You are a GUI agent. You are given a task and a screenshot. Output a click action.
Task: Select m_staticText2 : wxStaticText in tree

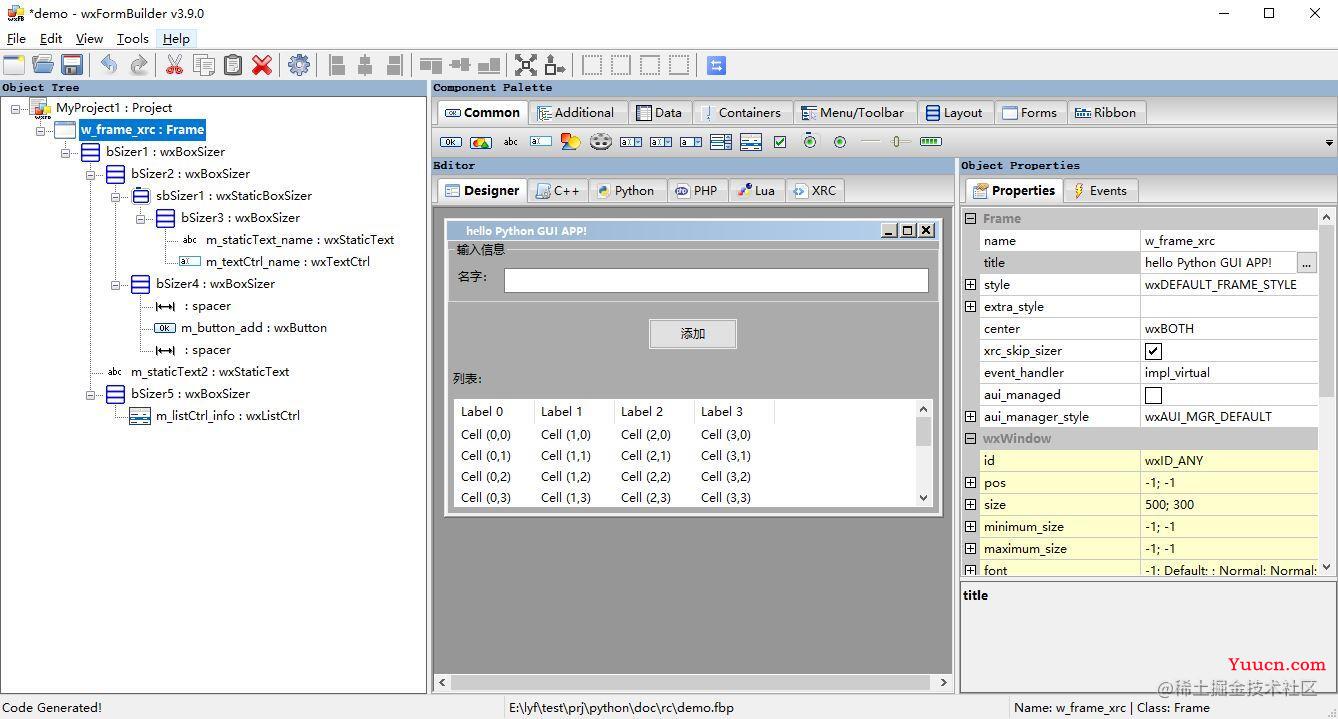(210, 372)
